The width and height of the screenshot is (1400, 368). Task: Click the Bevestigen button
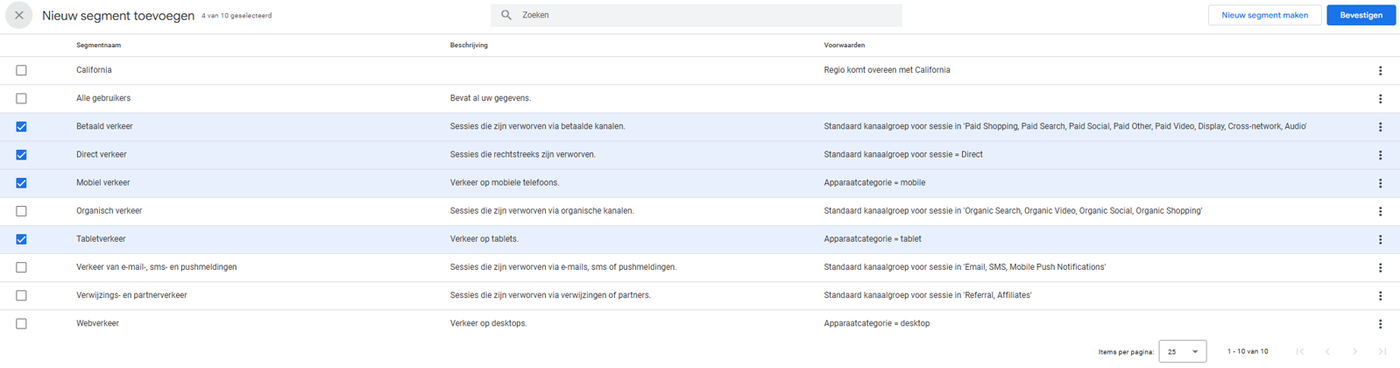point(1361,15)
